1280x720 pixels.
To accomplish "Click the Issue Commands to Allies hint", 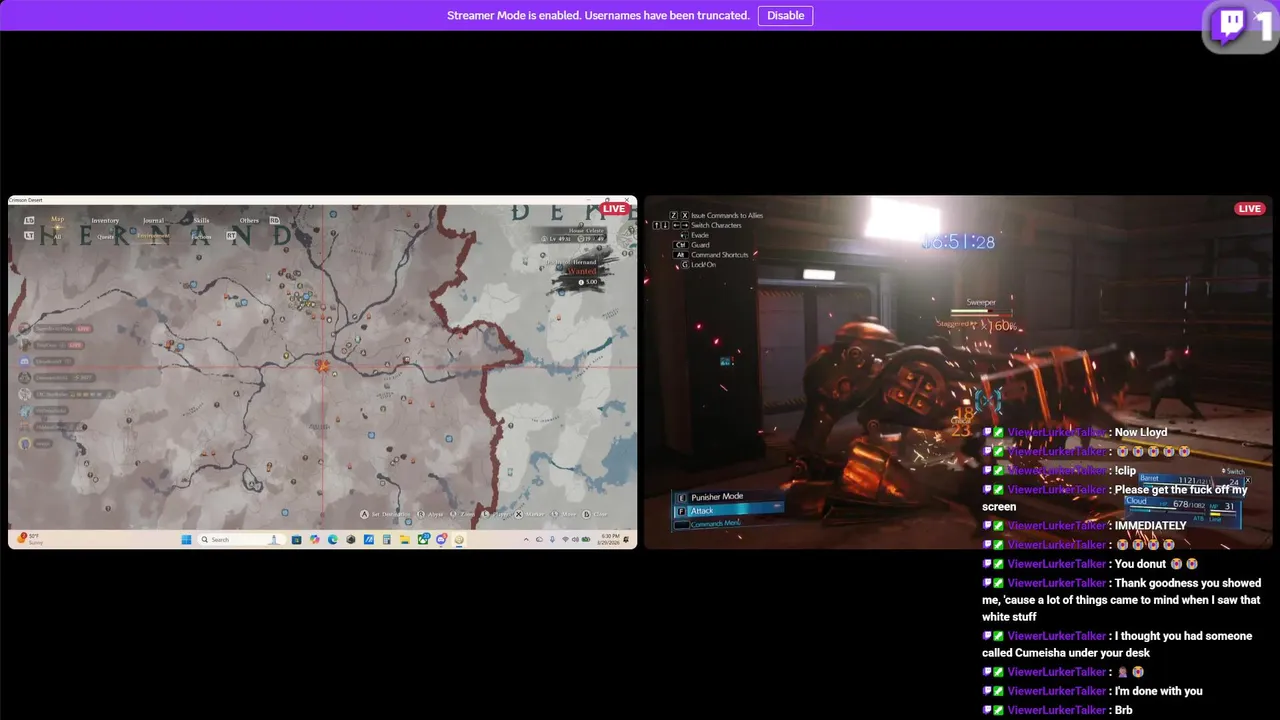I will (x=726, y=215).
